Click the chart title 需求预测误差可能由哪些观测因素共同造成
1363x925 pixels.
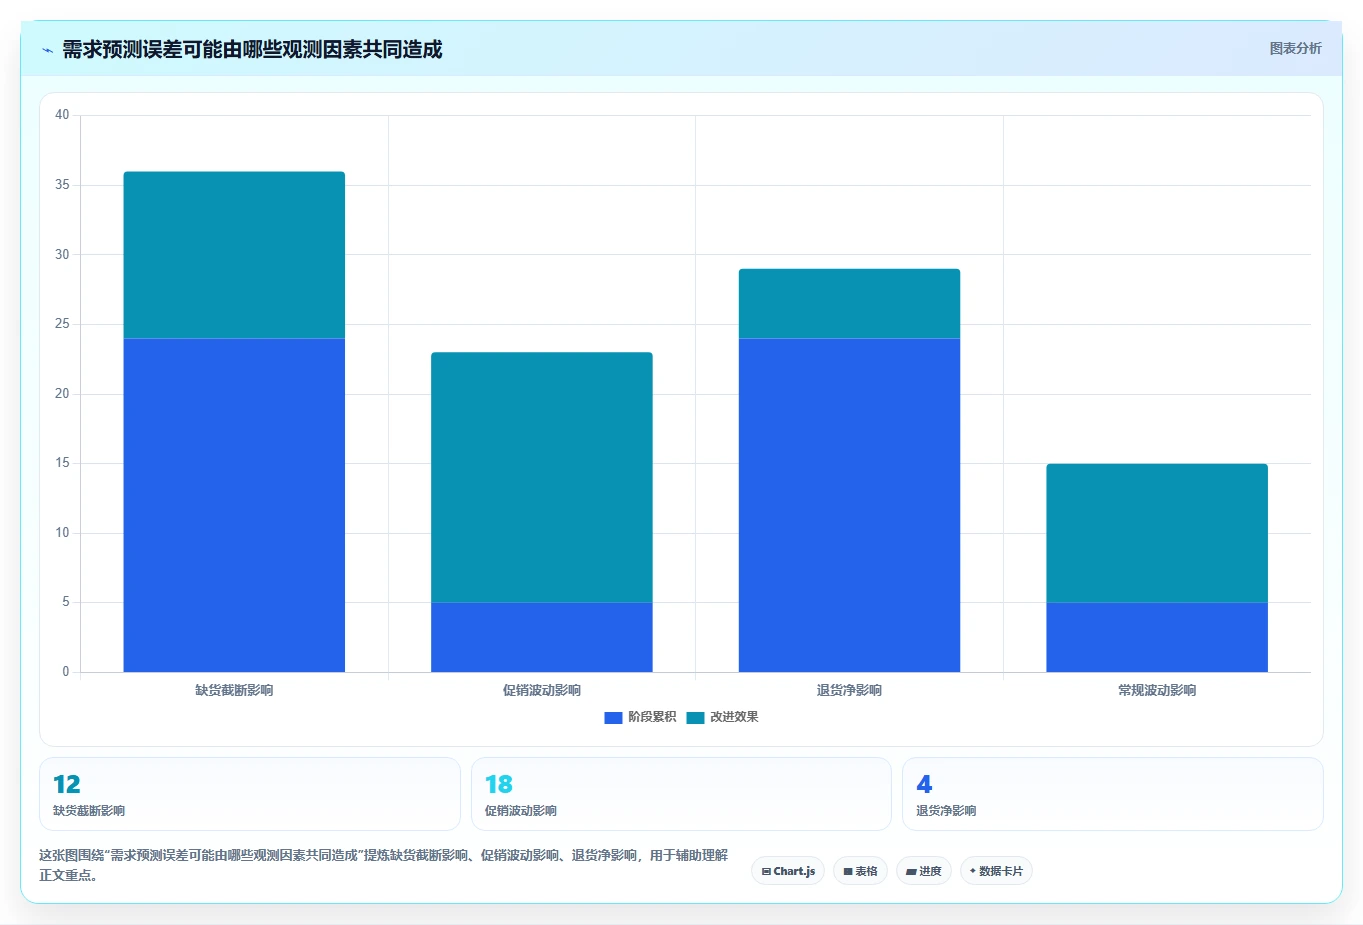pos(252,49)
